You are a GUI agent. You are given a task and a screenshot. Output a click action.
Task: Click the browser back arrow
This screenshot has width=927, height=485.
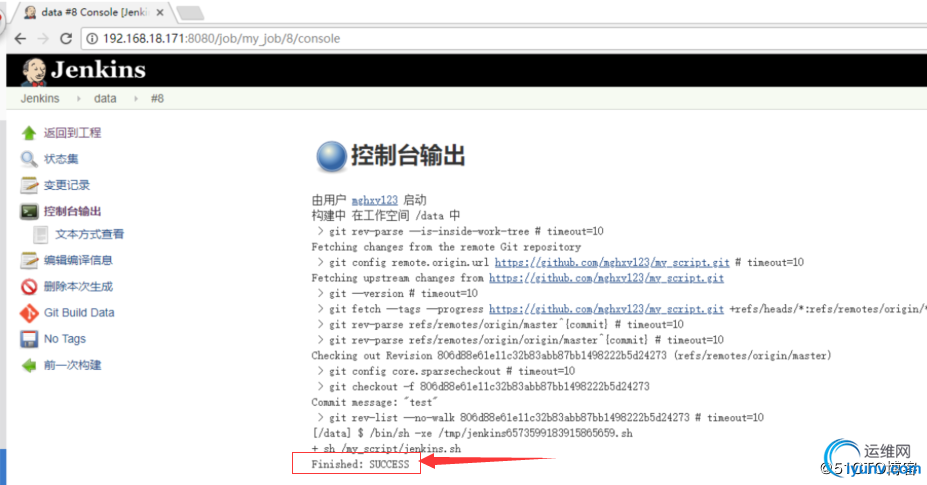(20, 38)
